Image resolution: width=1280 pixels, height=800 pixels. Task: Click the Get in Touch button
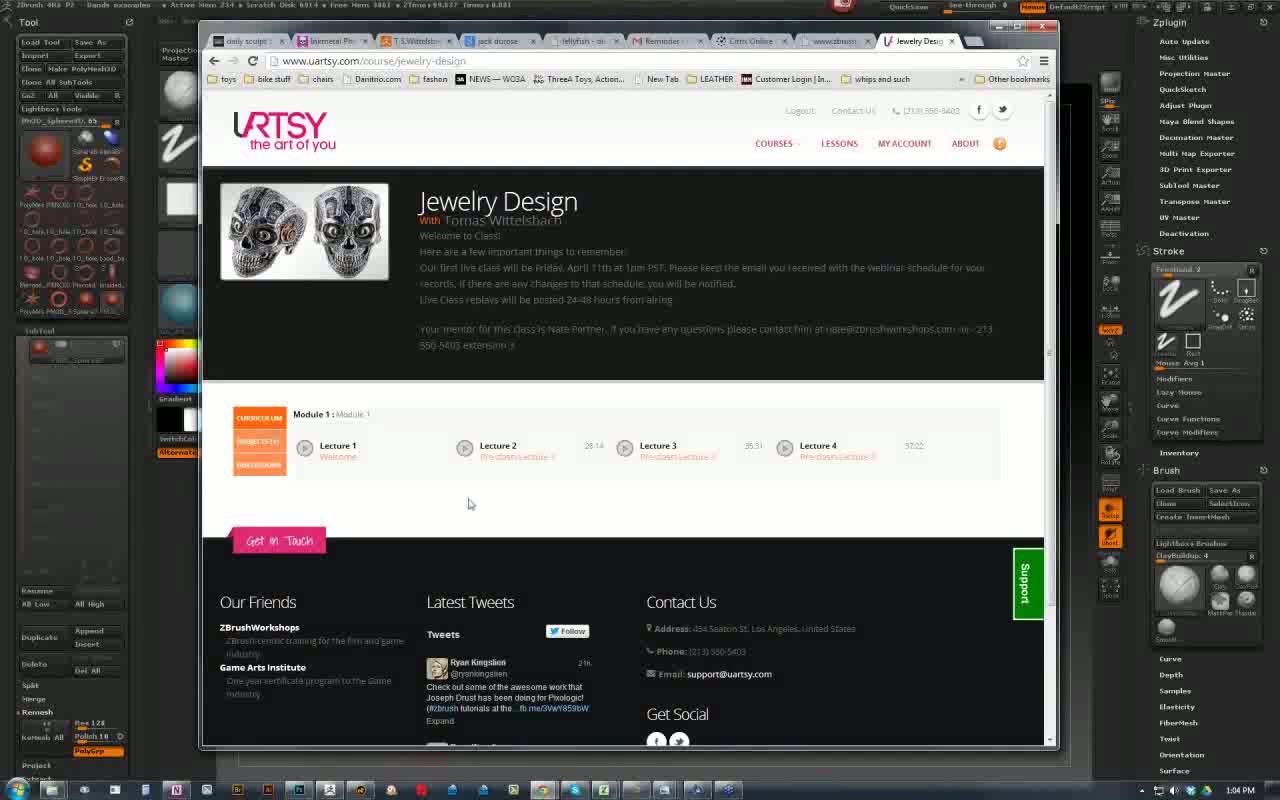[279, 541]
